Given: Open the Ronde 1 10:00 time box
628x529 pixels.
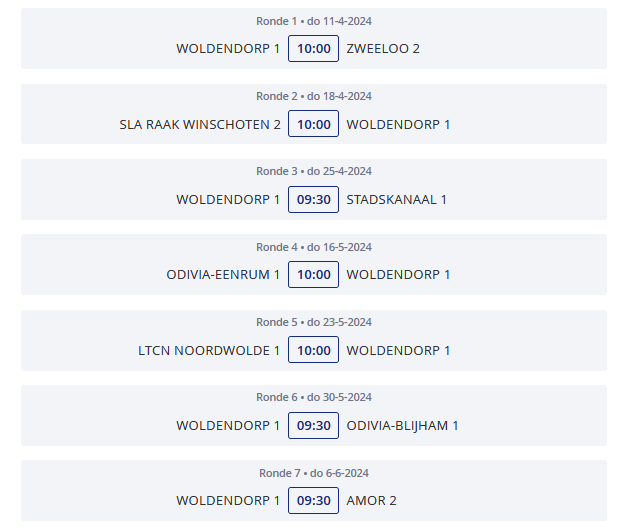Looking at the screenshot, I should point(313,48).
